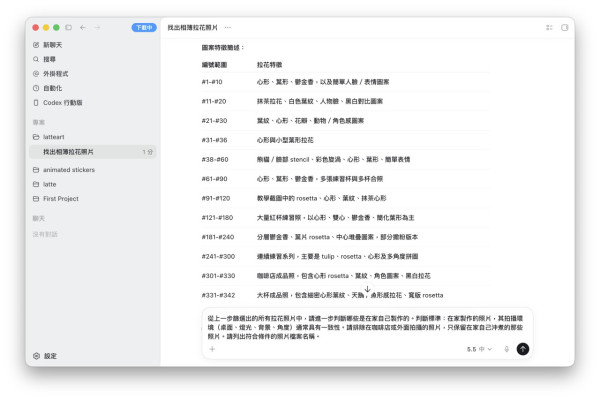Click the 沒有對話 label in the sidebar
The width and height of the screenshot is (600, 400).
pos(45,234)
